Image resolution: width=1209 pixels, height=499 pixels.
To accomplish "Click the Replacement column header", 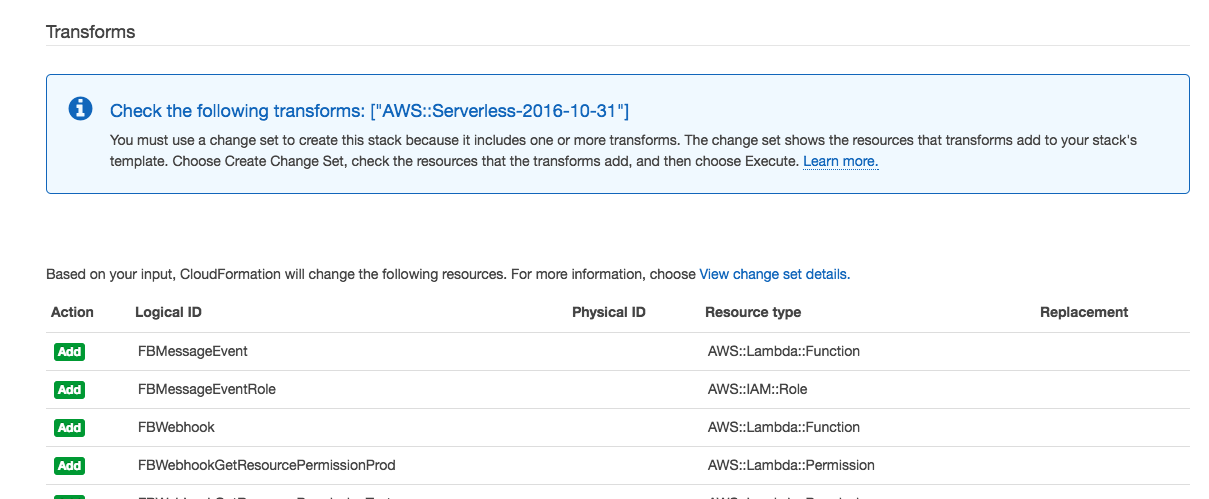I will pyautogui.click(x=1084, y=312).
